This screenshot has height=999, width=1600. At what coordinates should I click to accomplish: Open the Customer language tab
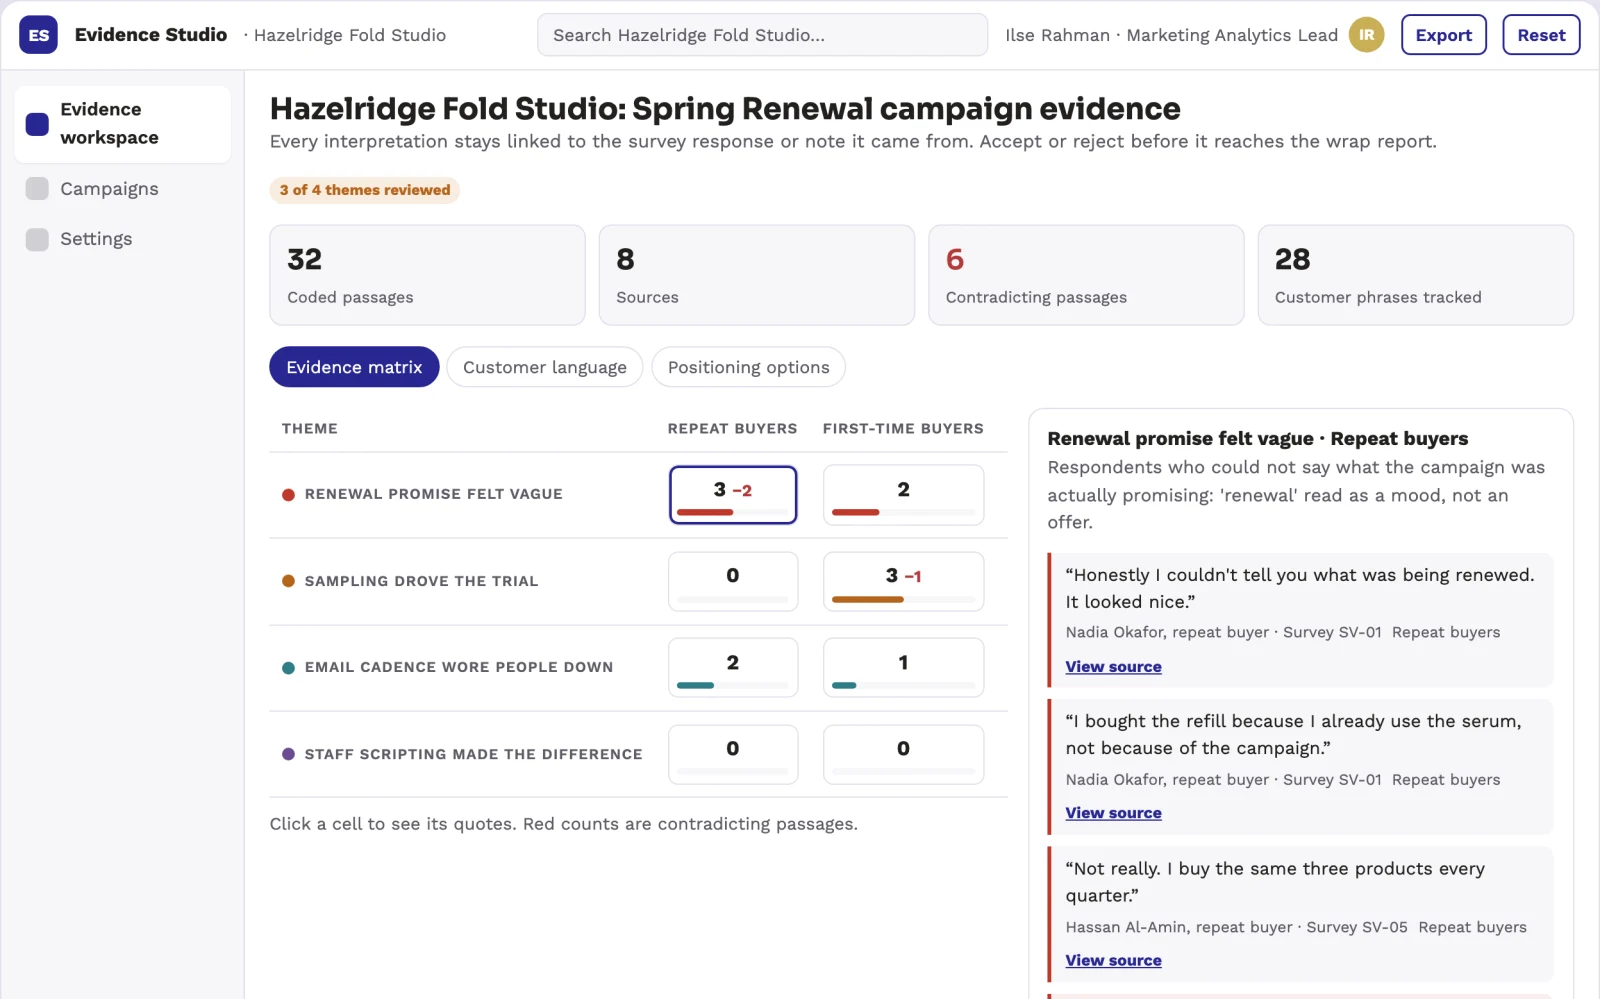click(x=545, y=367)
